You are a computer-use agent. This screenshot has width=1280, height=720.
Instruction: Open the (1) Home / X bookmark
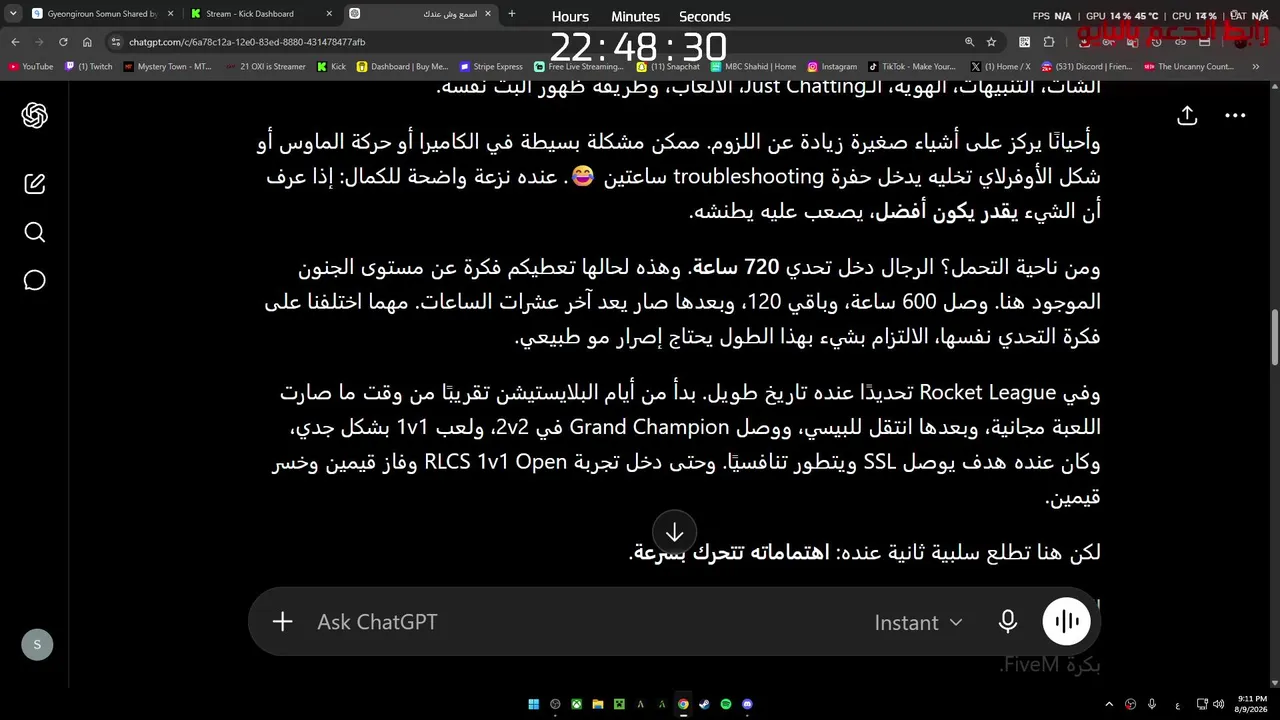point(1001,67)
